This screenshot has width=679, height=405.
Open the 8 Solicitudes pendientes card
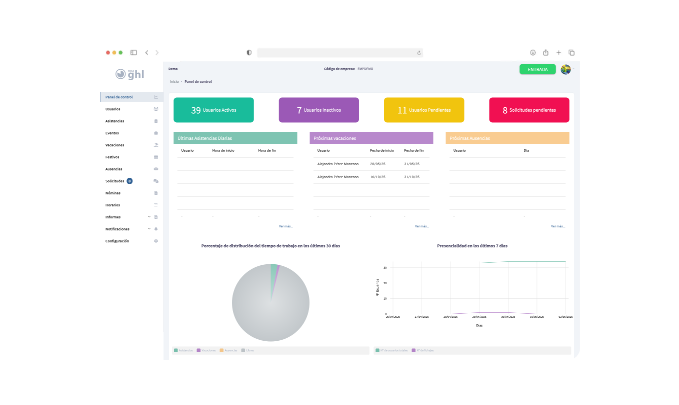528,110
